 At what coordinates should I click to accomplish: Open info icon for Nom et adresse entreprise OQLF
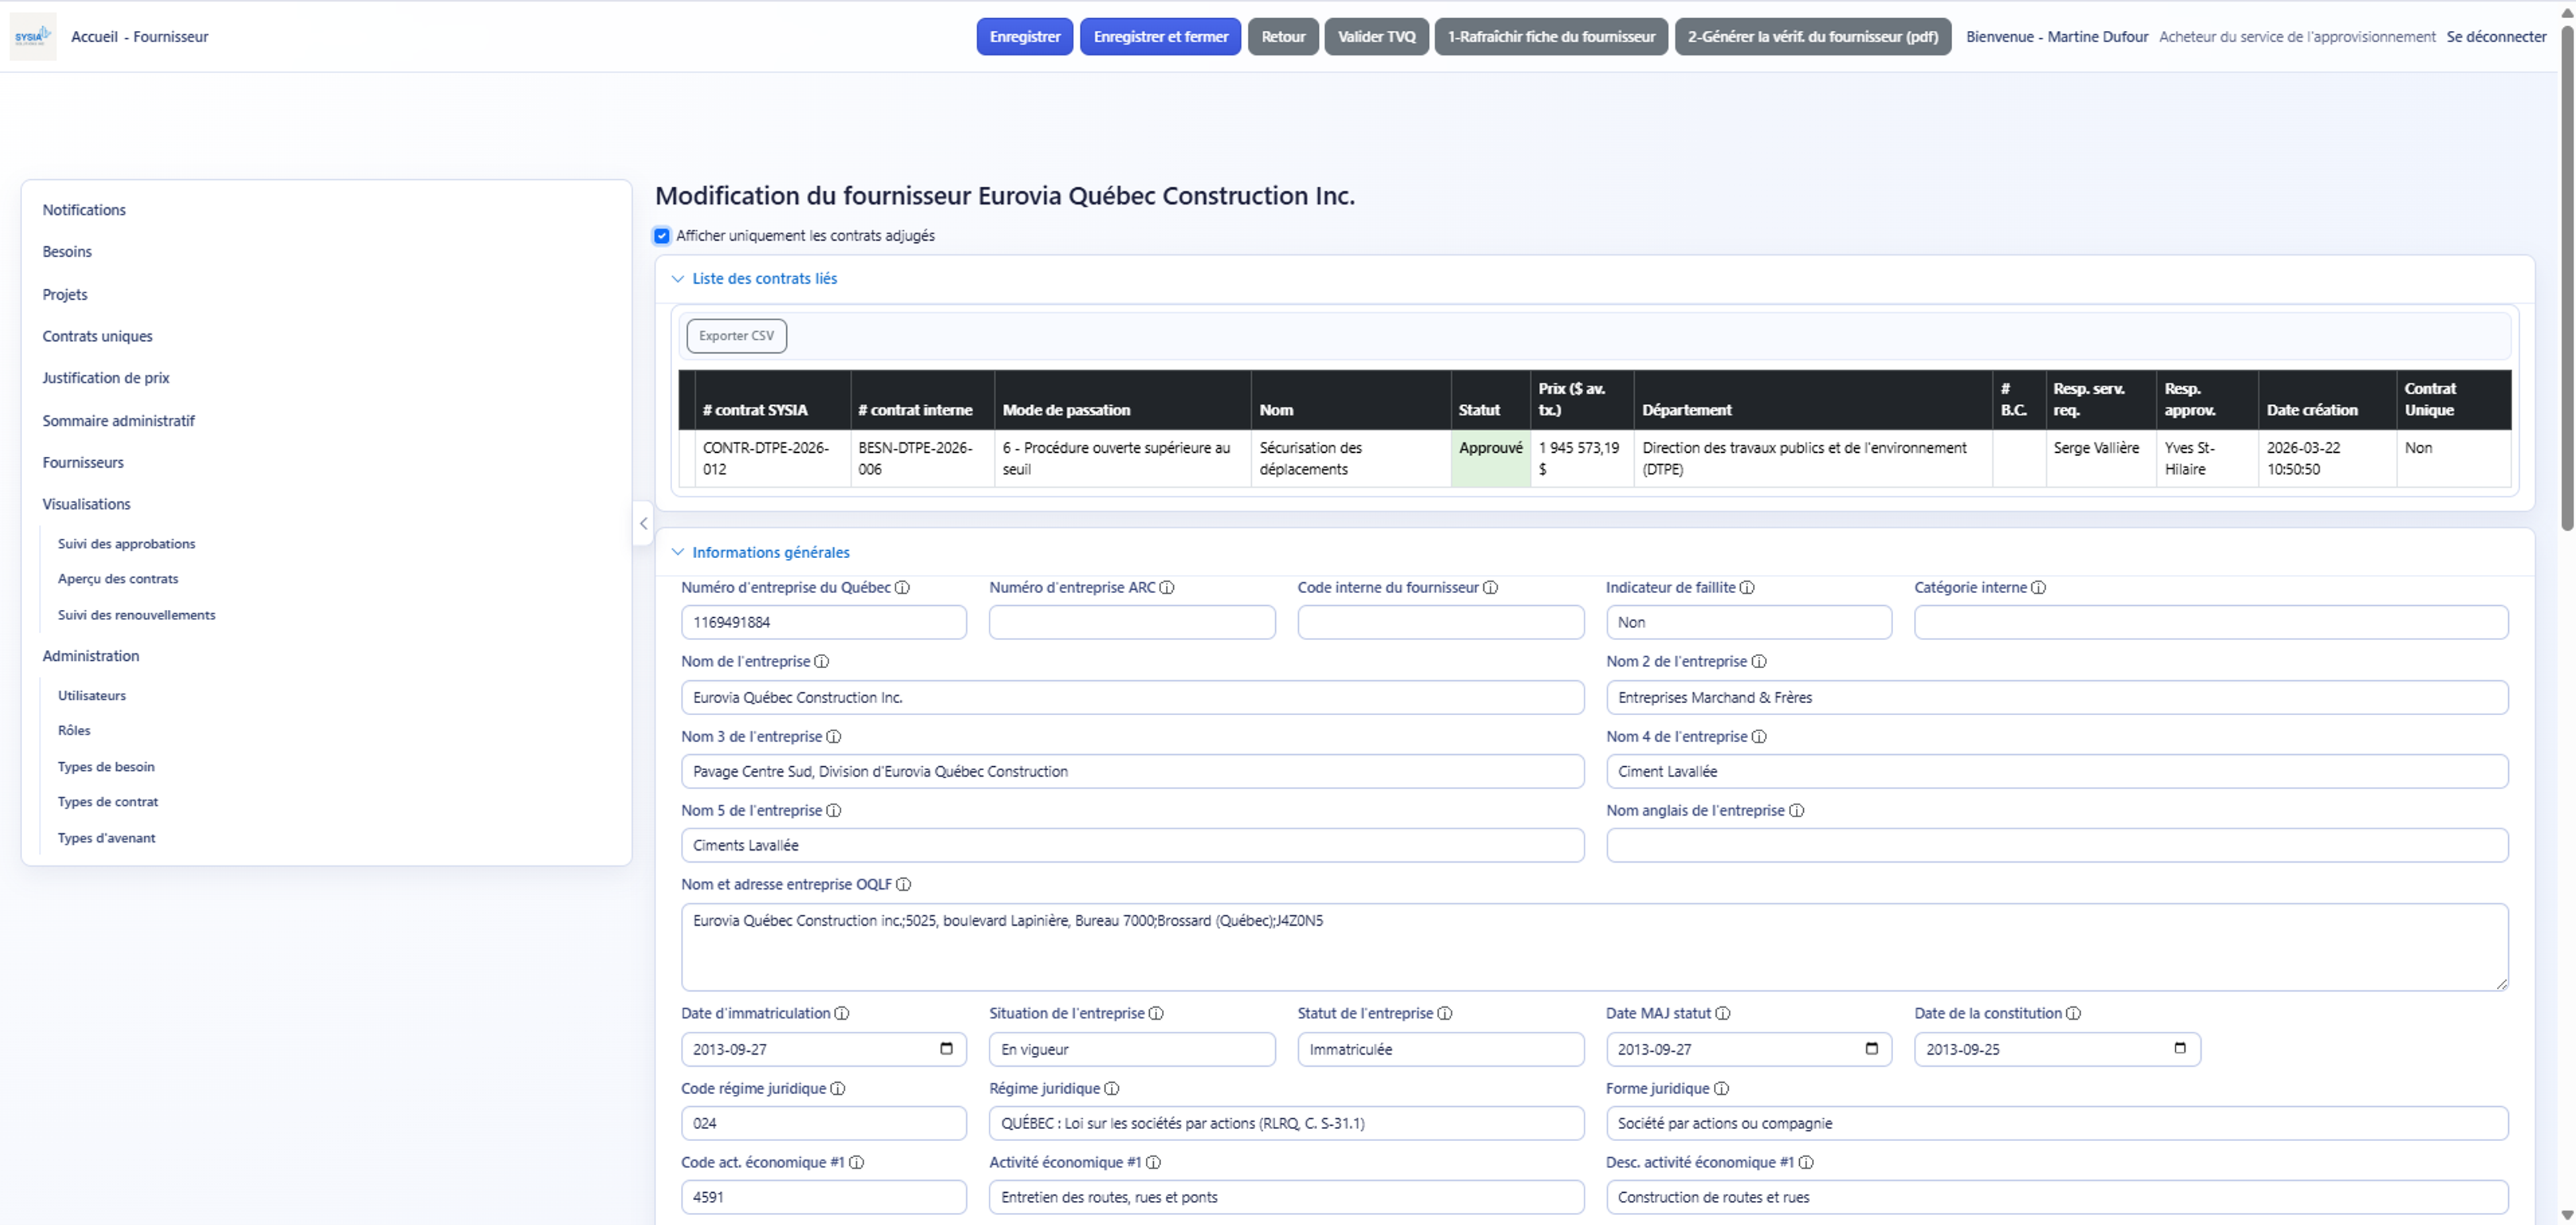pyautogui.click(x=903, y=885)
